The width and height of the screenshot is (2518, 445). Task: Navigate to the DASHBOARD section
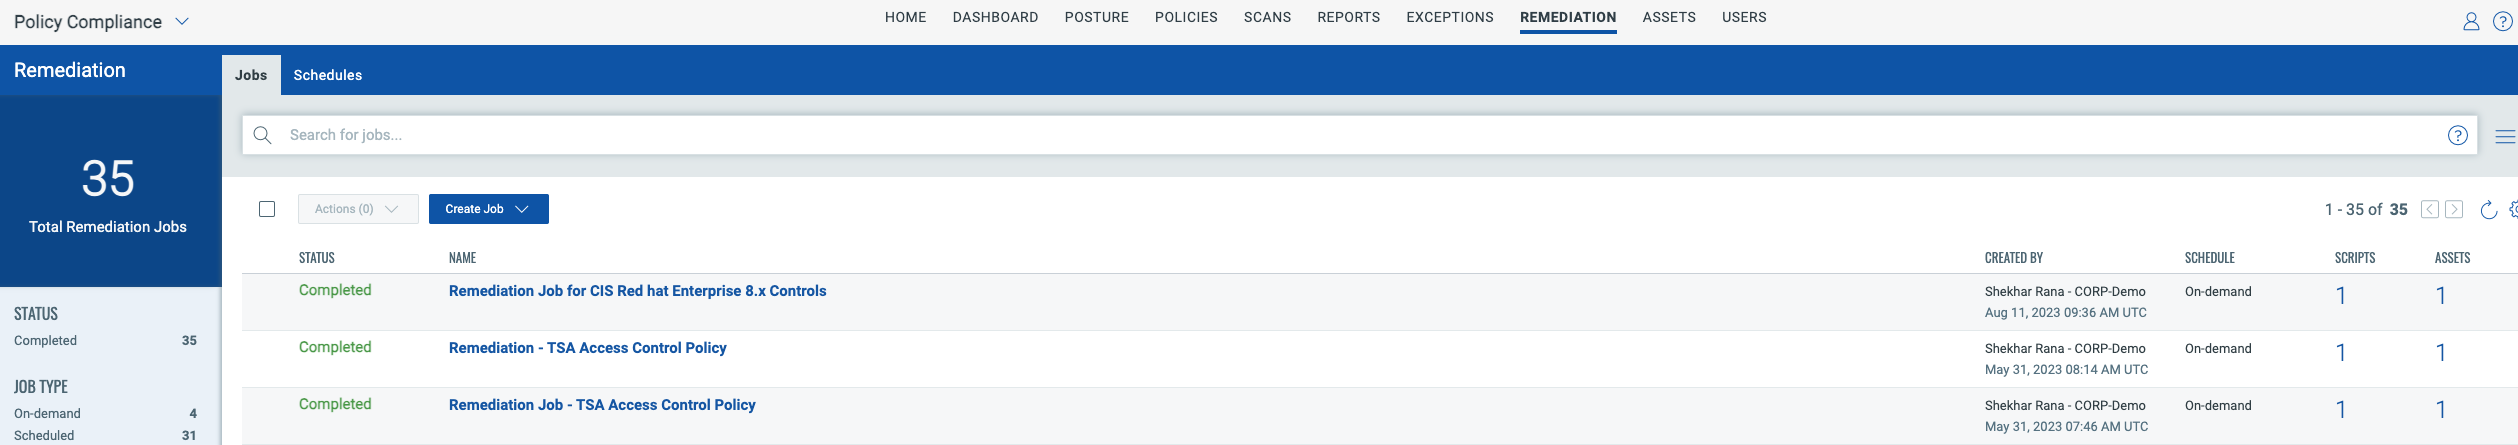(995, 17)
